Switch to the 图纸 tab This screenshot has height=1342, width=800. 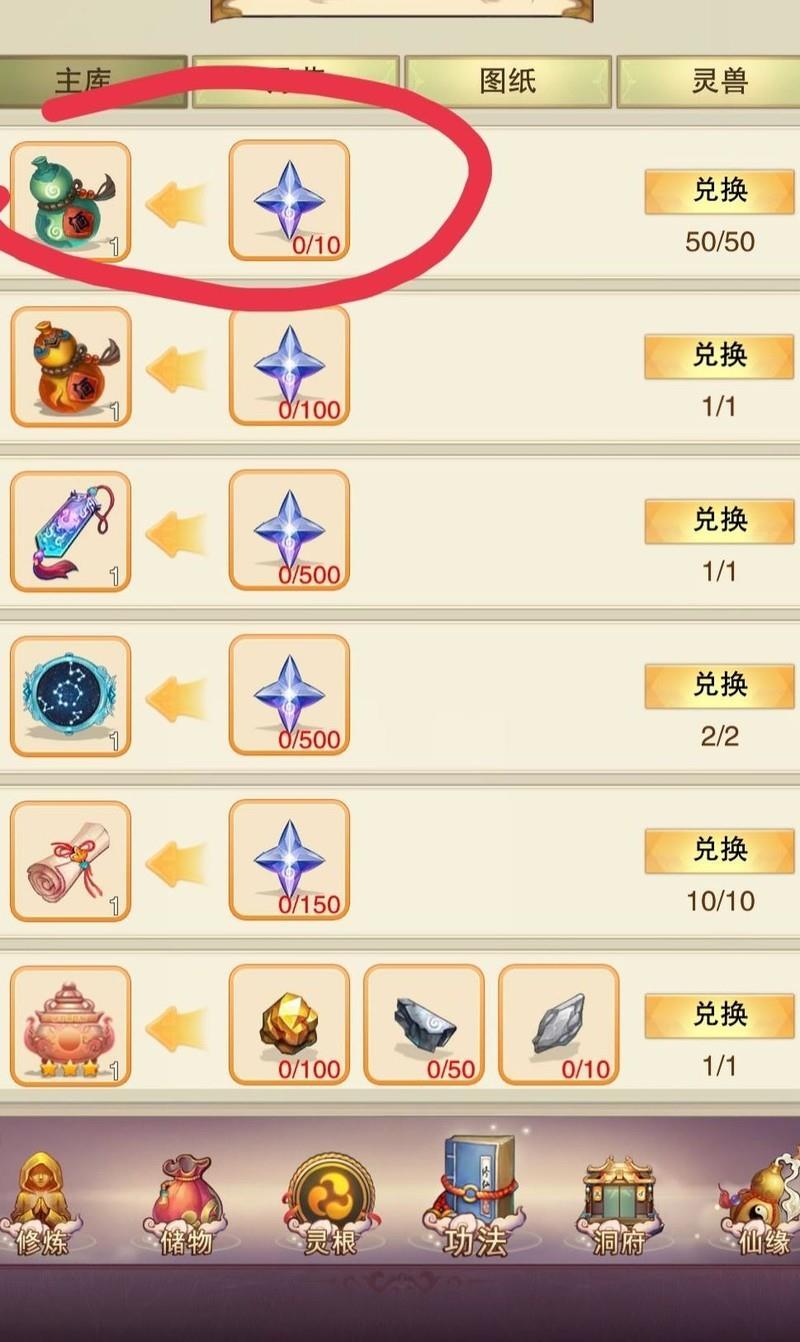click(x=508, y=82)
